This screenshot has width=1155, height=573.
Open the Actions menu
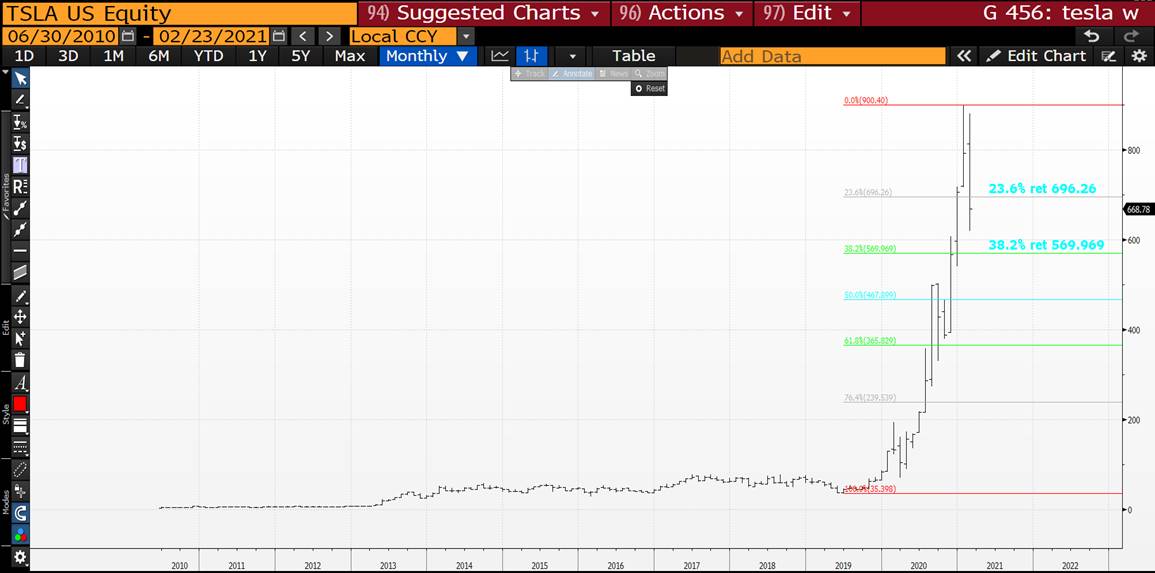coord(681,13)
